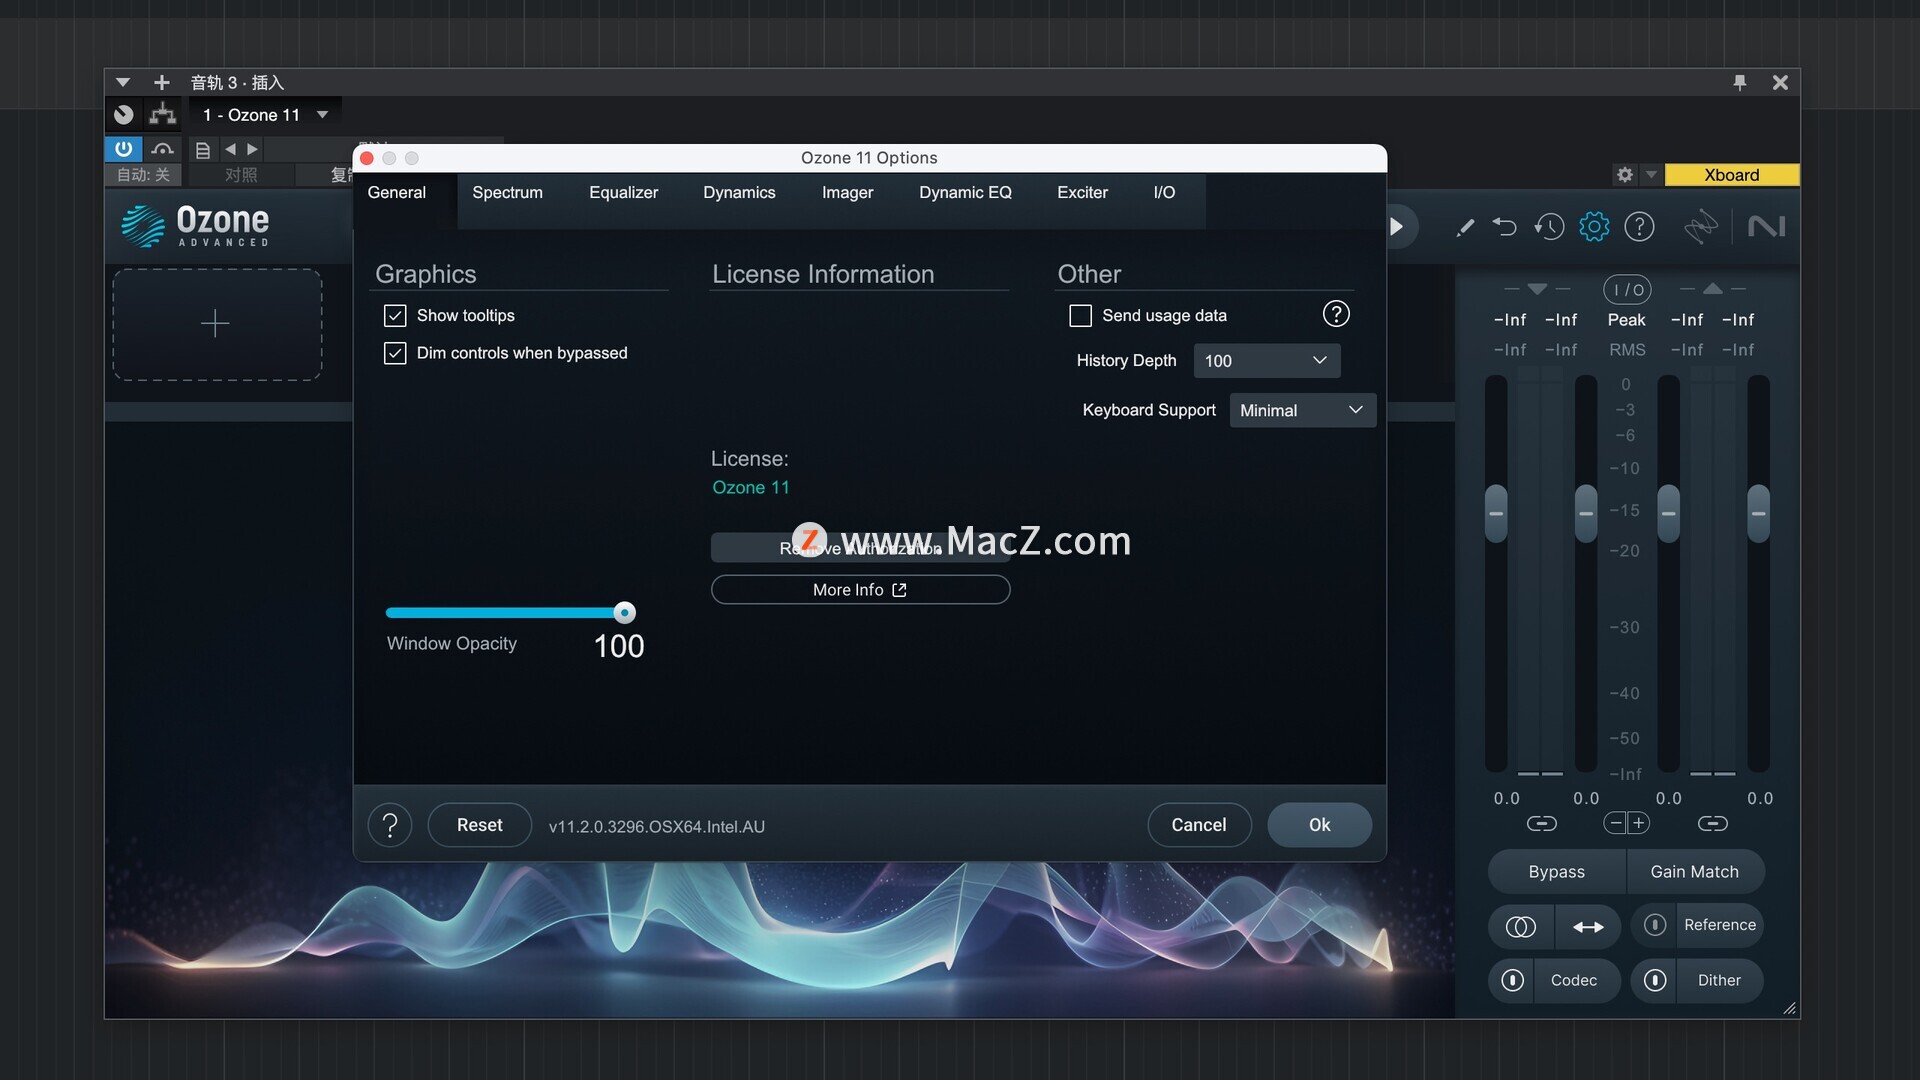The image size is (1920, 1080).
Task: Select the General tab
Action: [396, 192]
